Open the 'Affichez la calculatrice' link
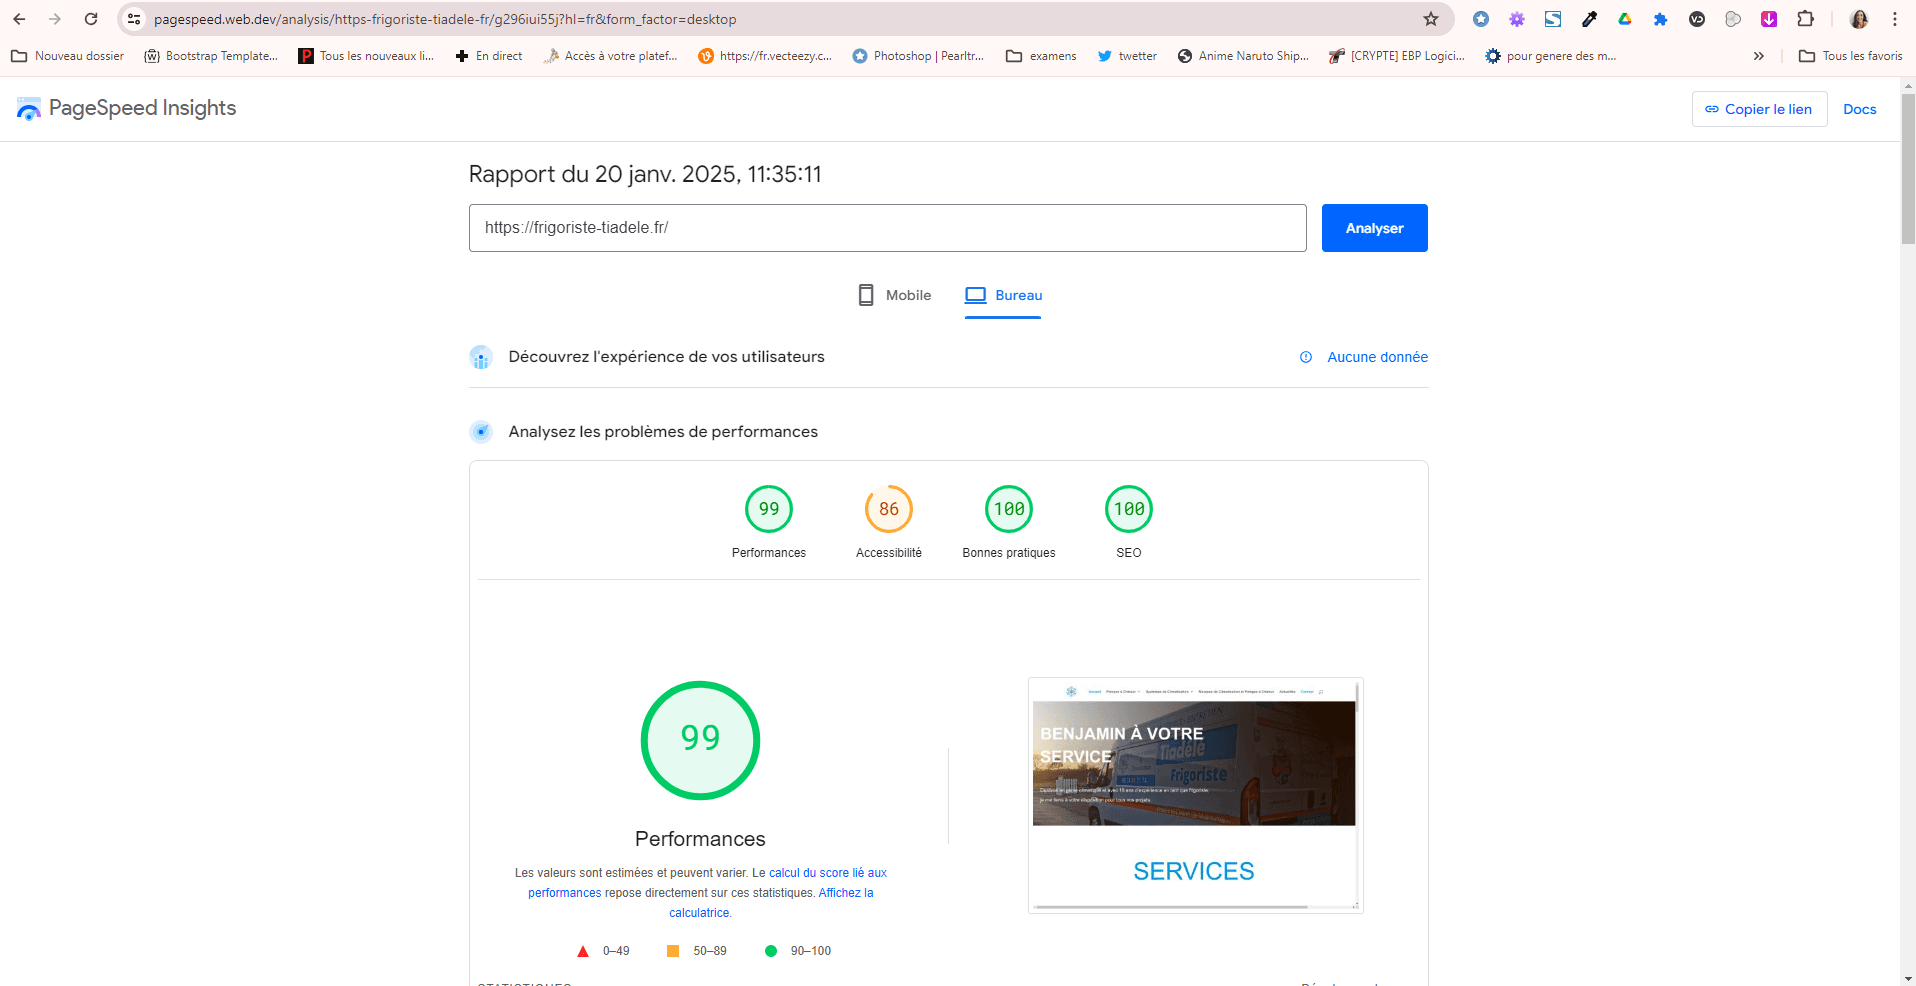 (x=845, y=893)
